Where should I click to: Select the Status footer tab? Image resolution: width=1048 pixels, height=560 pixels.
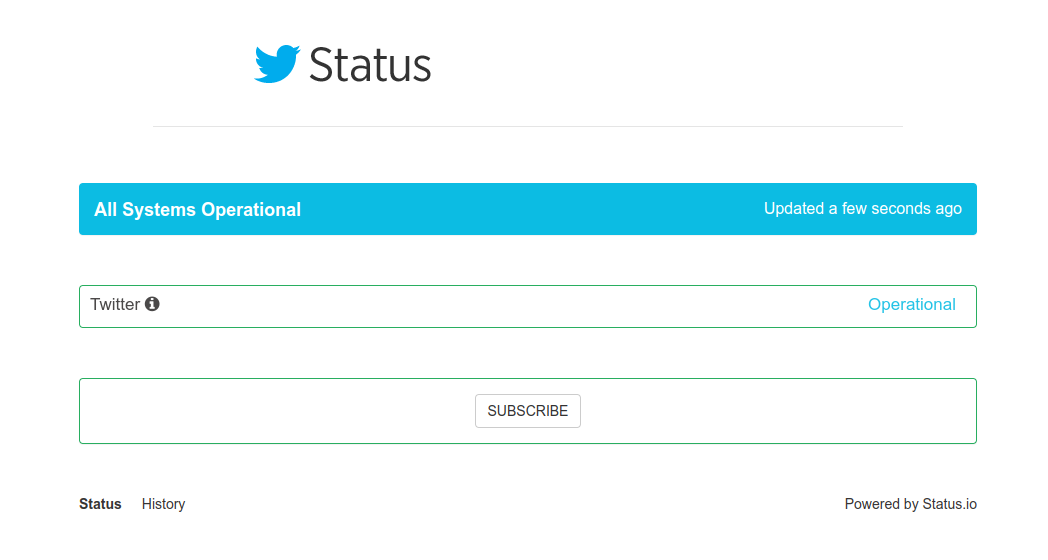tap(100, 504)
